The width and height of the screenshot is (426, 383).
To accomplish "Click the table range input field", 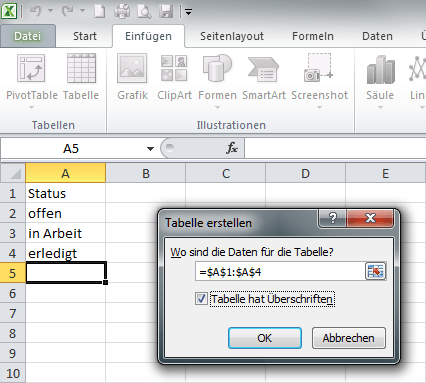I will 280,272.
